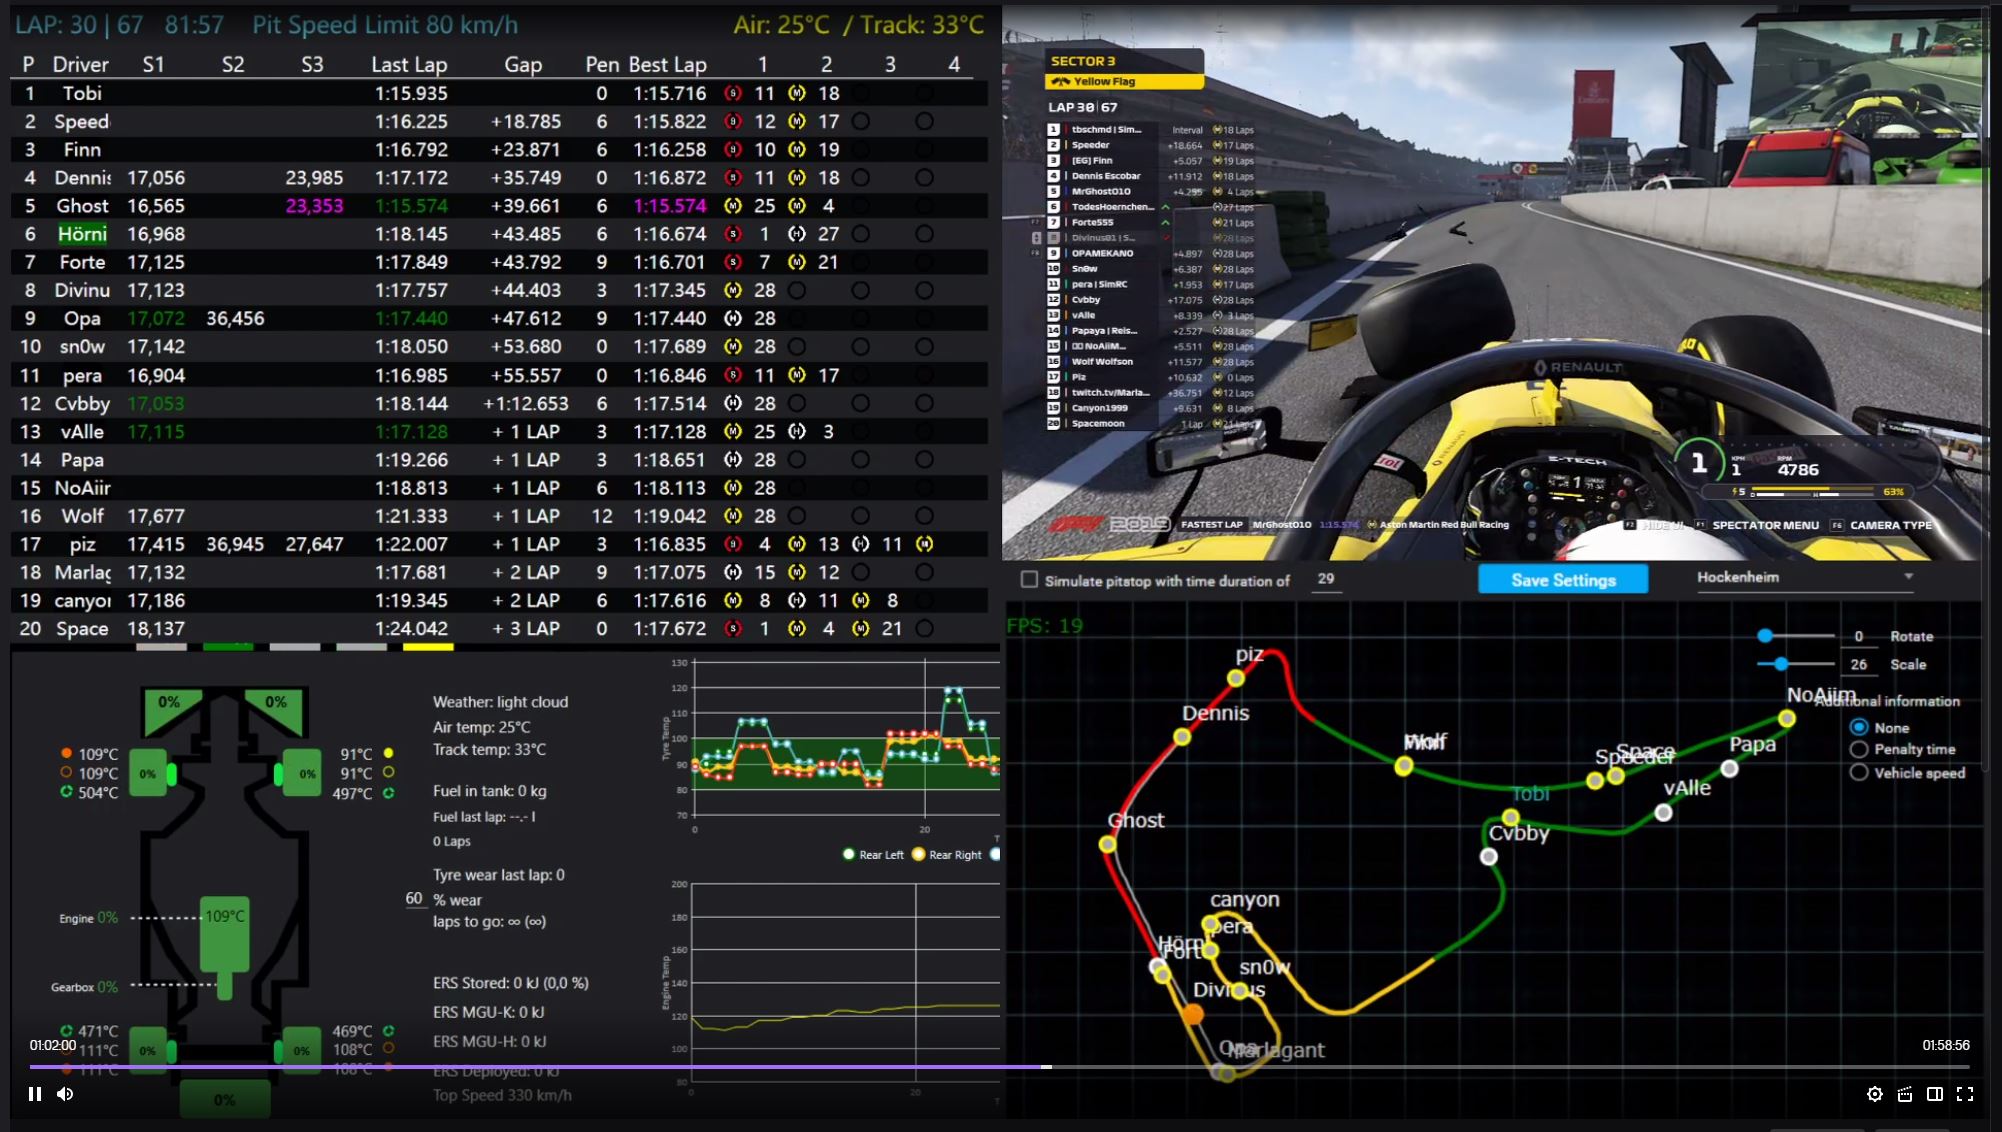Viewport: 2002px width, 1132px height.
Task: Enable Simulate pitstop checkbox
Action: pos(1029,579)
